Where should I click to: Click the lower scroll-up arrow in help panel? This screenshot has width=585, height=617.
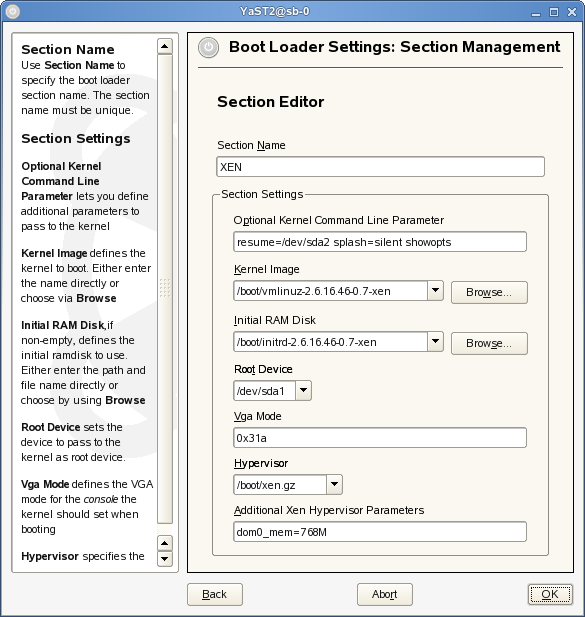point(165,543)
